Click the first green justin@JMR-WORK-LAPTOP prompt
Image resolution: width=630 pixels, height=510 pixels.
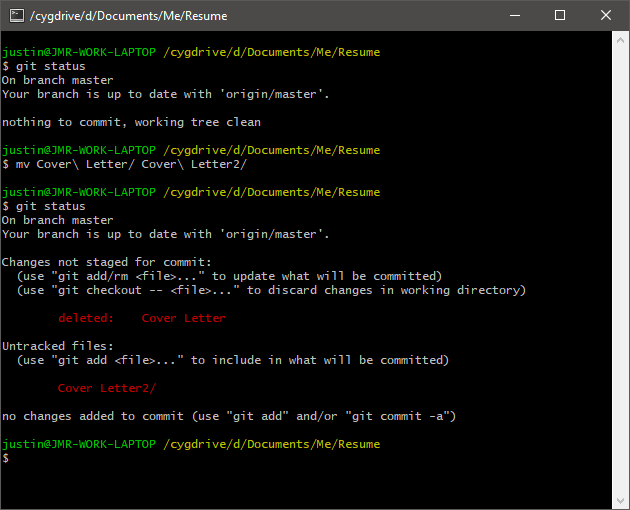pos(79,52)
